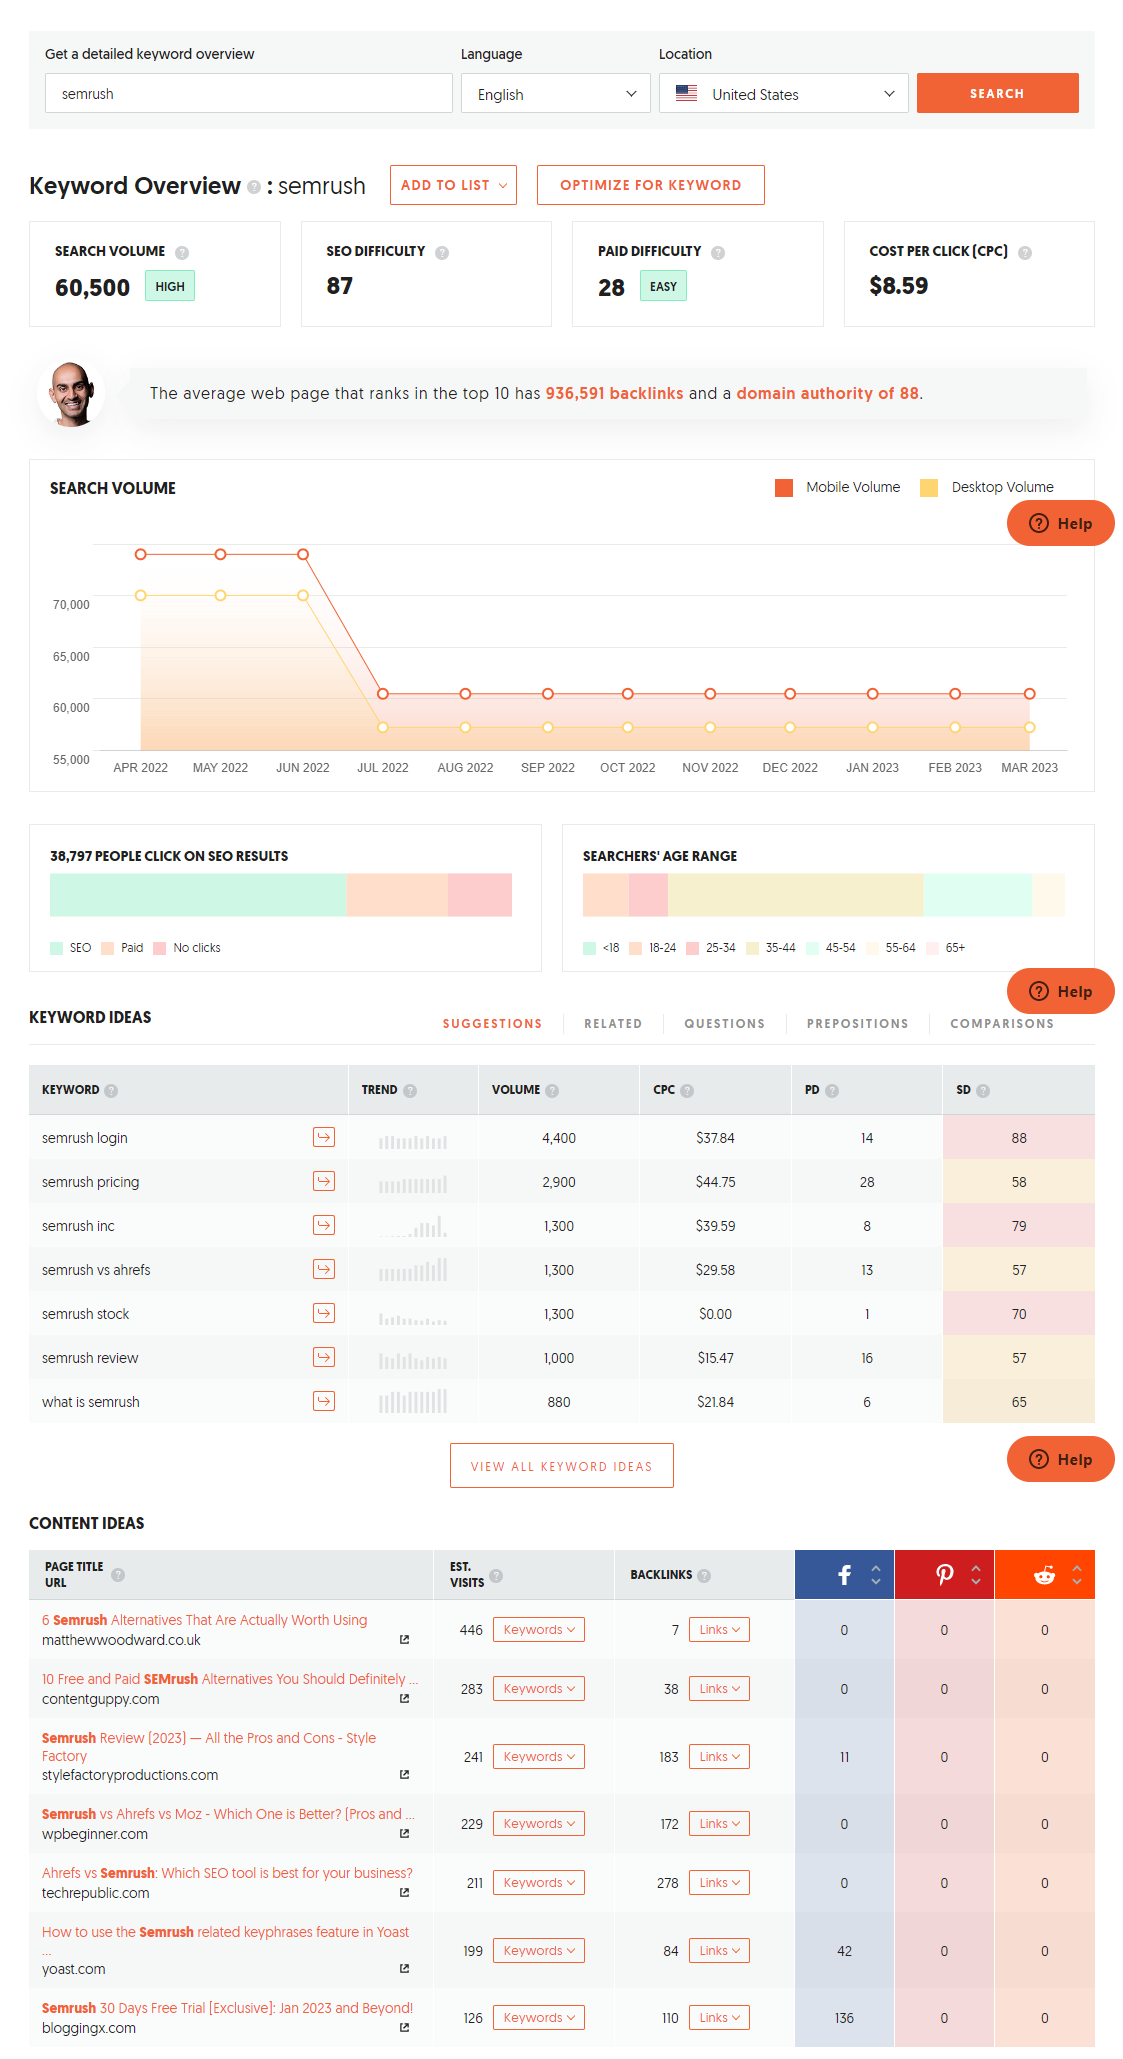Switch to the Comparisons keyword ideas tab
1123x2059 pixels.
coord(1001,1024)
